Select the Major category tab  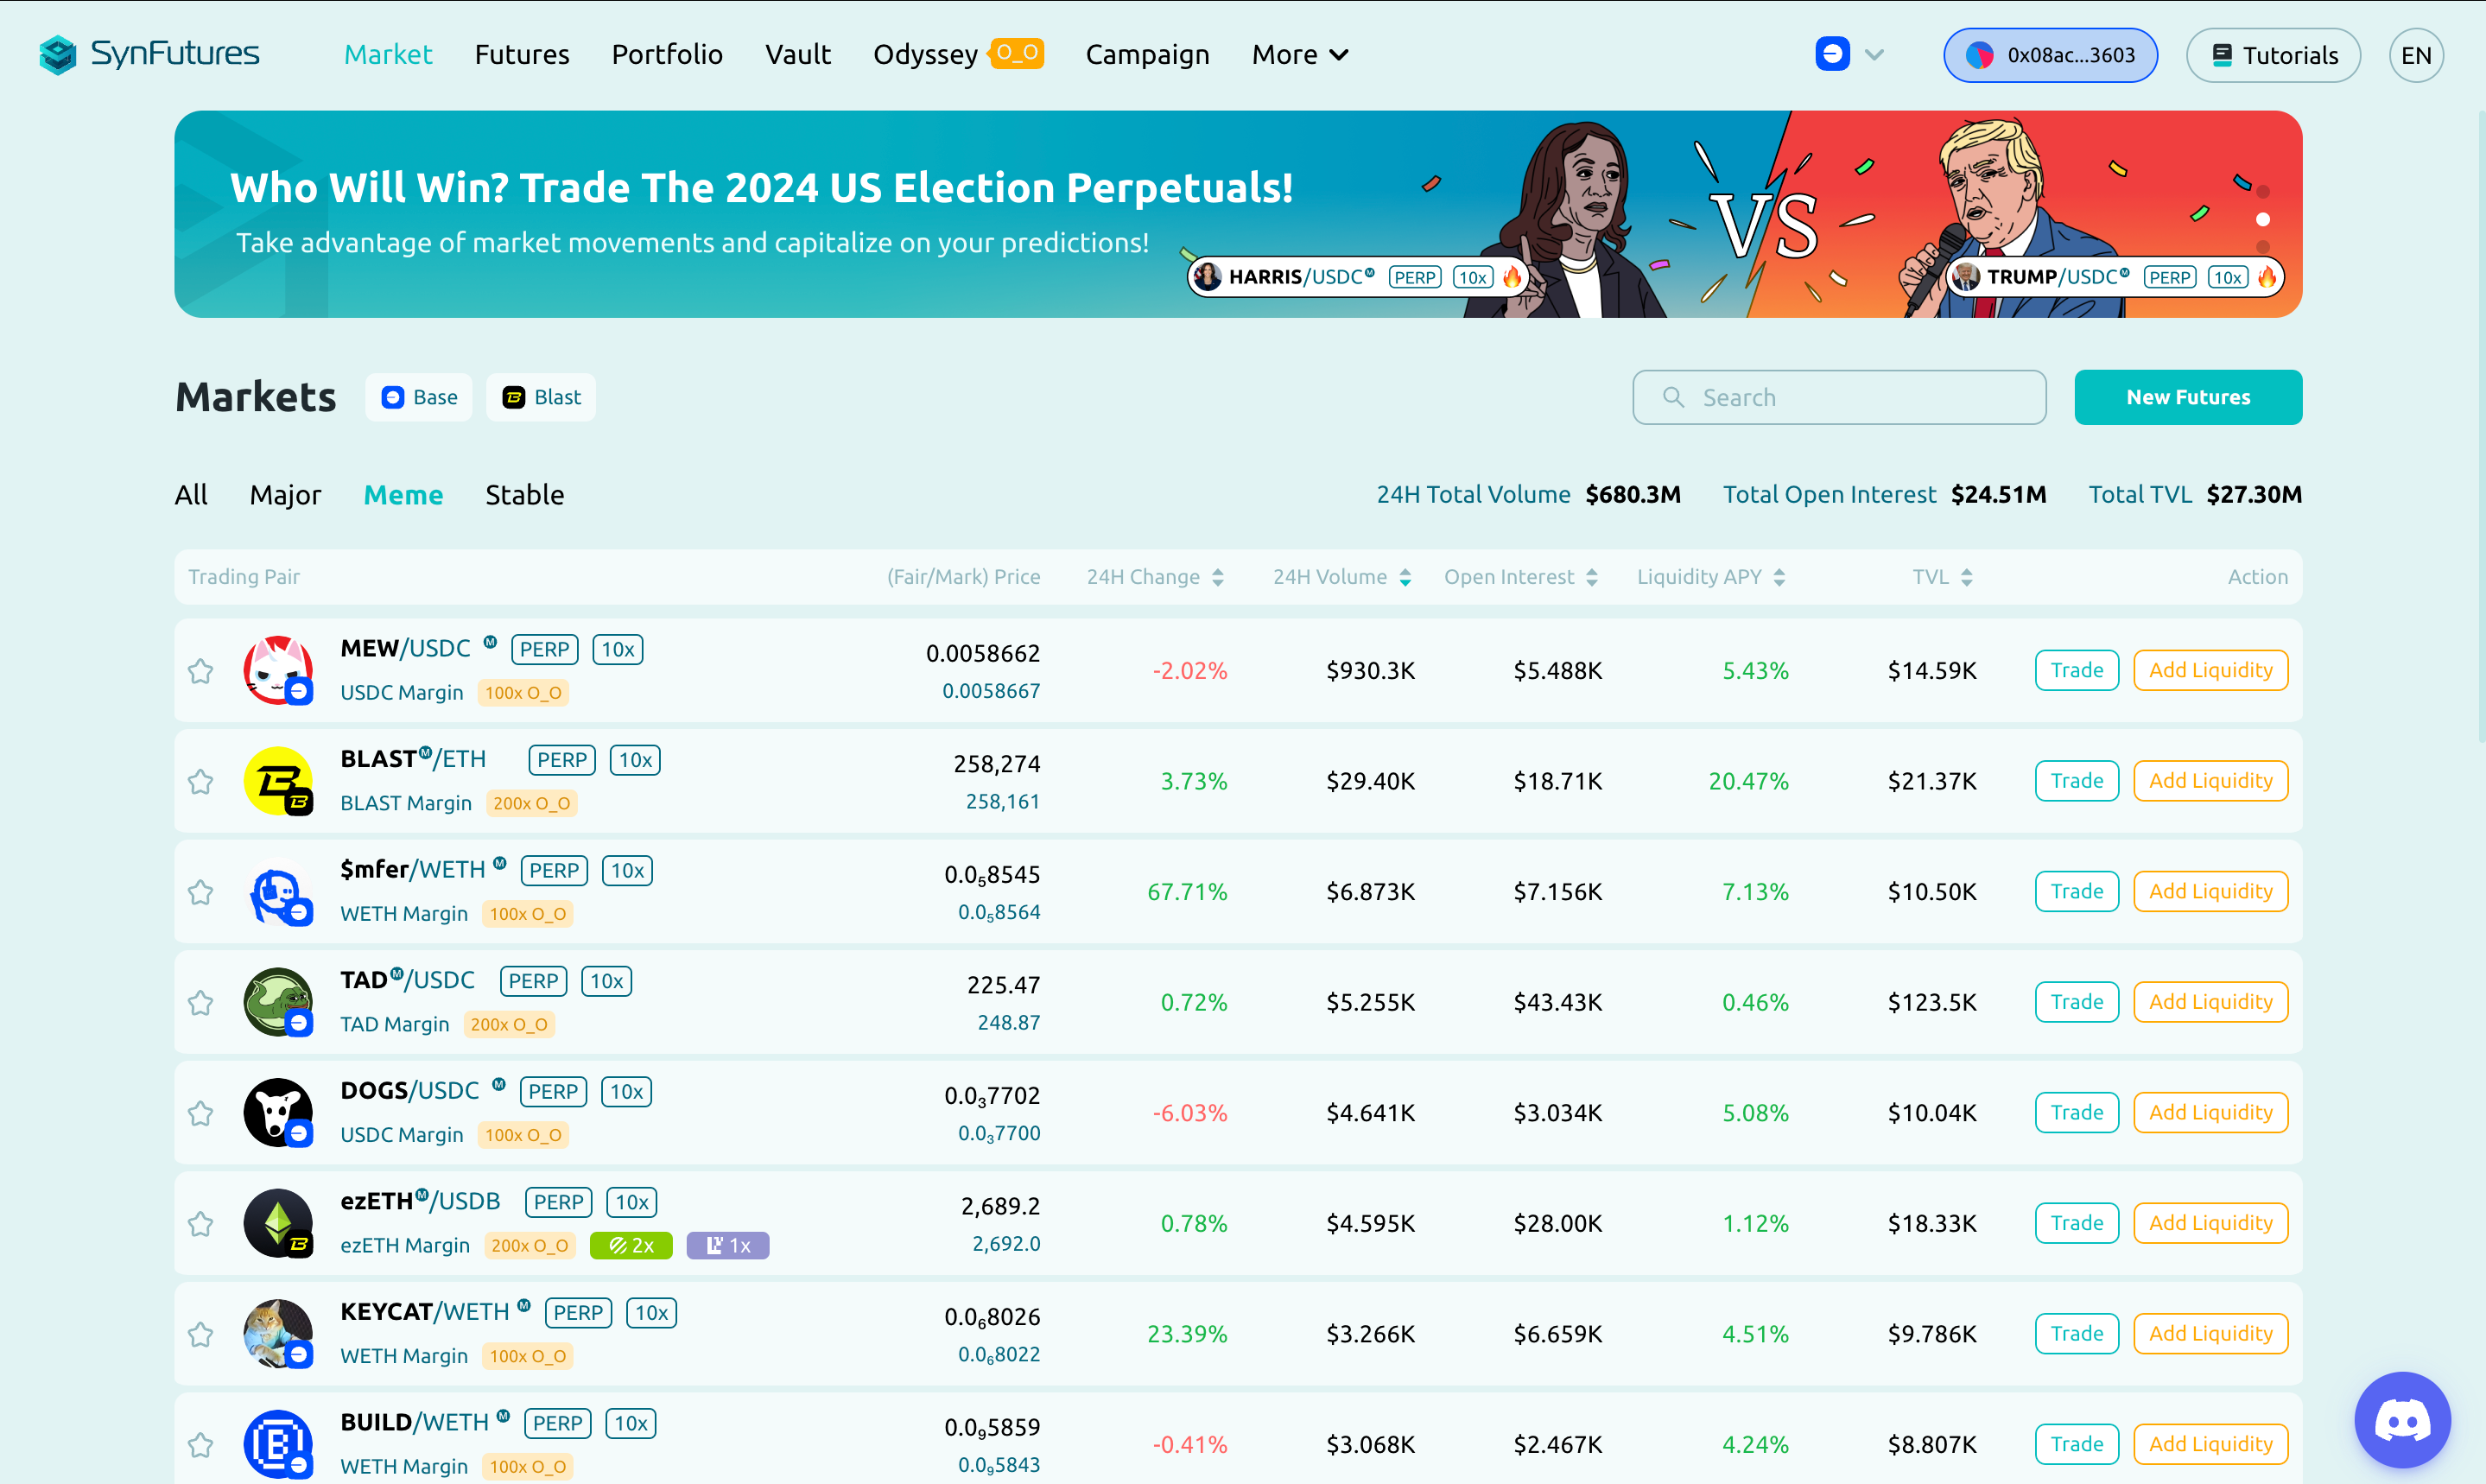[286, 495]
